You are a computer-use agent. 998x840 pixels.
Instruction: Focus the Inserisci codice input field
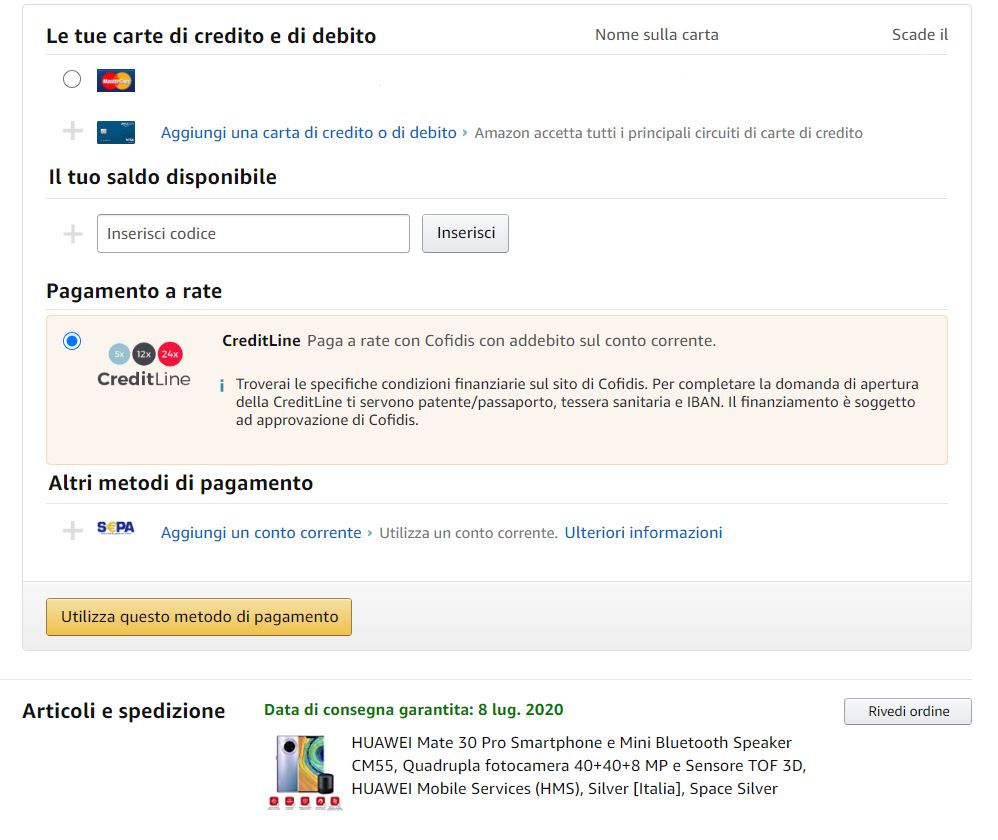253,234
